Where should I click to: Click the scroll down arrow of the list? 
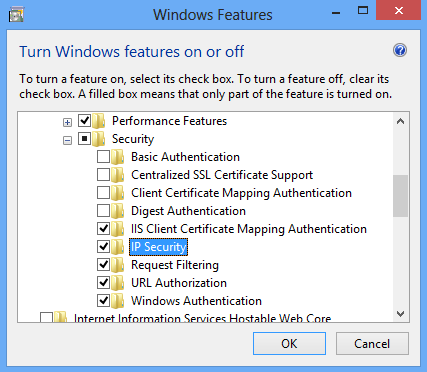tap(400, 314)
